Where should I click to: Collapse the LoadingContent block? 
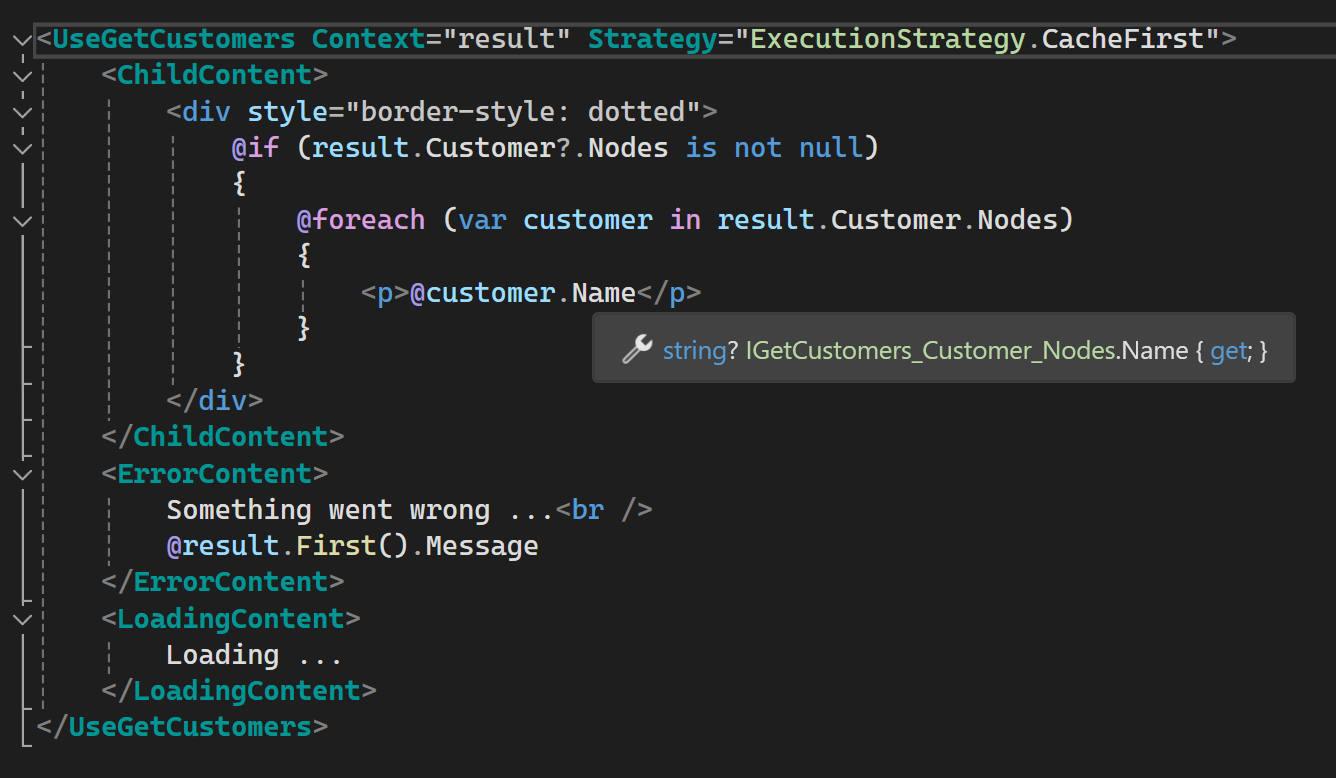click(x=23, y=620)
